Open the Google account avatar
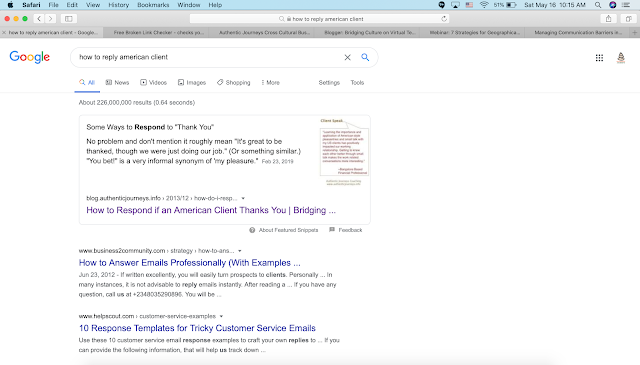The width and height of the screenshot is (640, 365). [x=621, y=58]
